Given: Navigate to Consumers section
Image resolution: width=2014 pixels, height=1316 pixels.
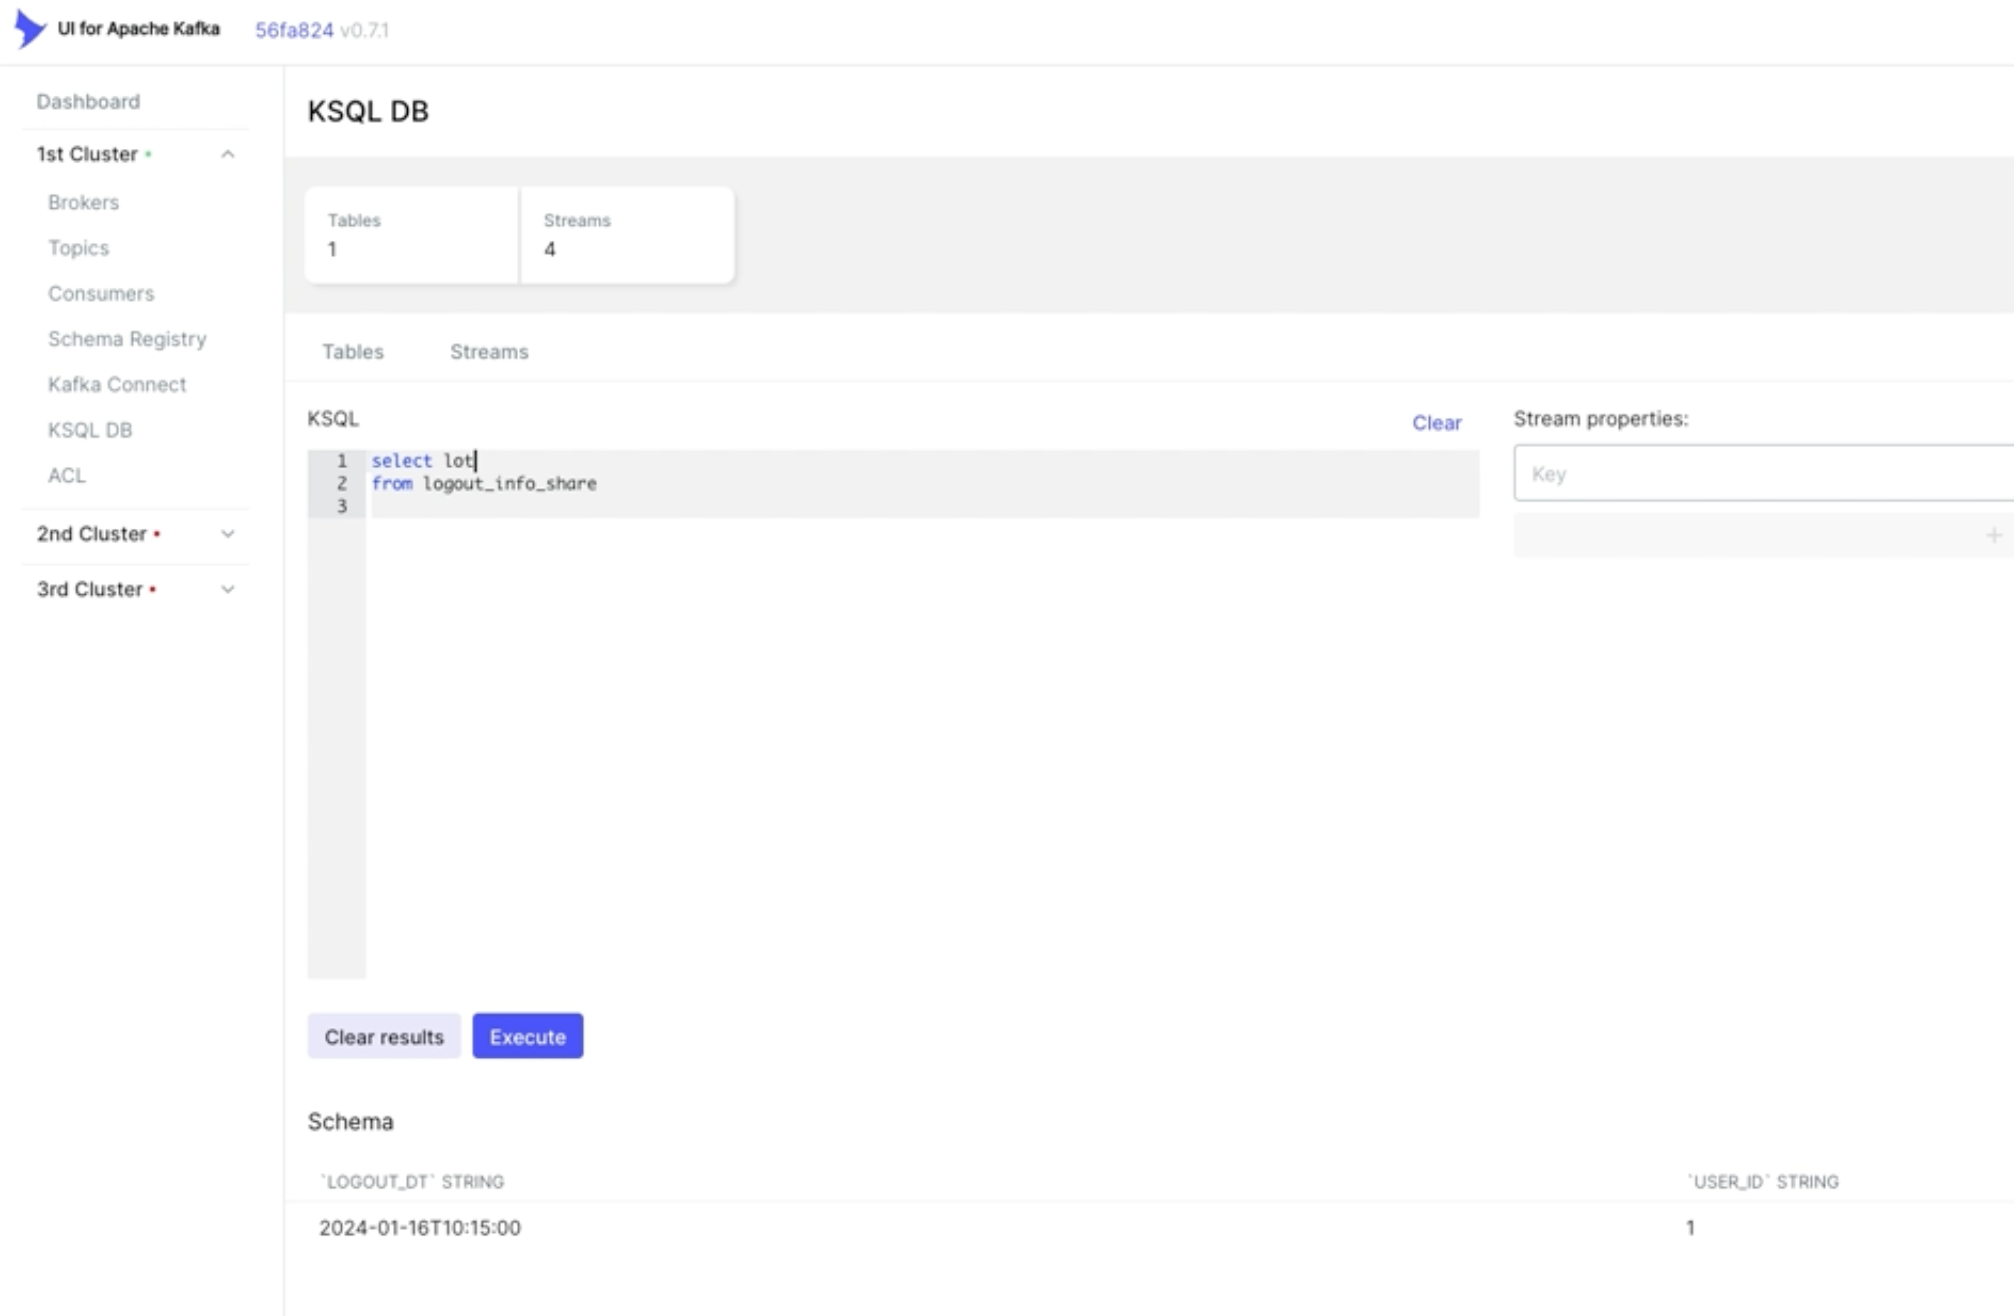Looking at the screenshot, I should tap(101, 293).
